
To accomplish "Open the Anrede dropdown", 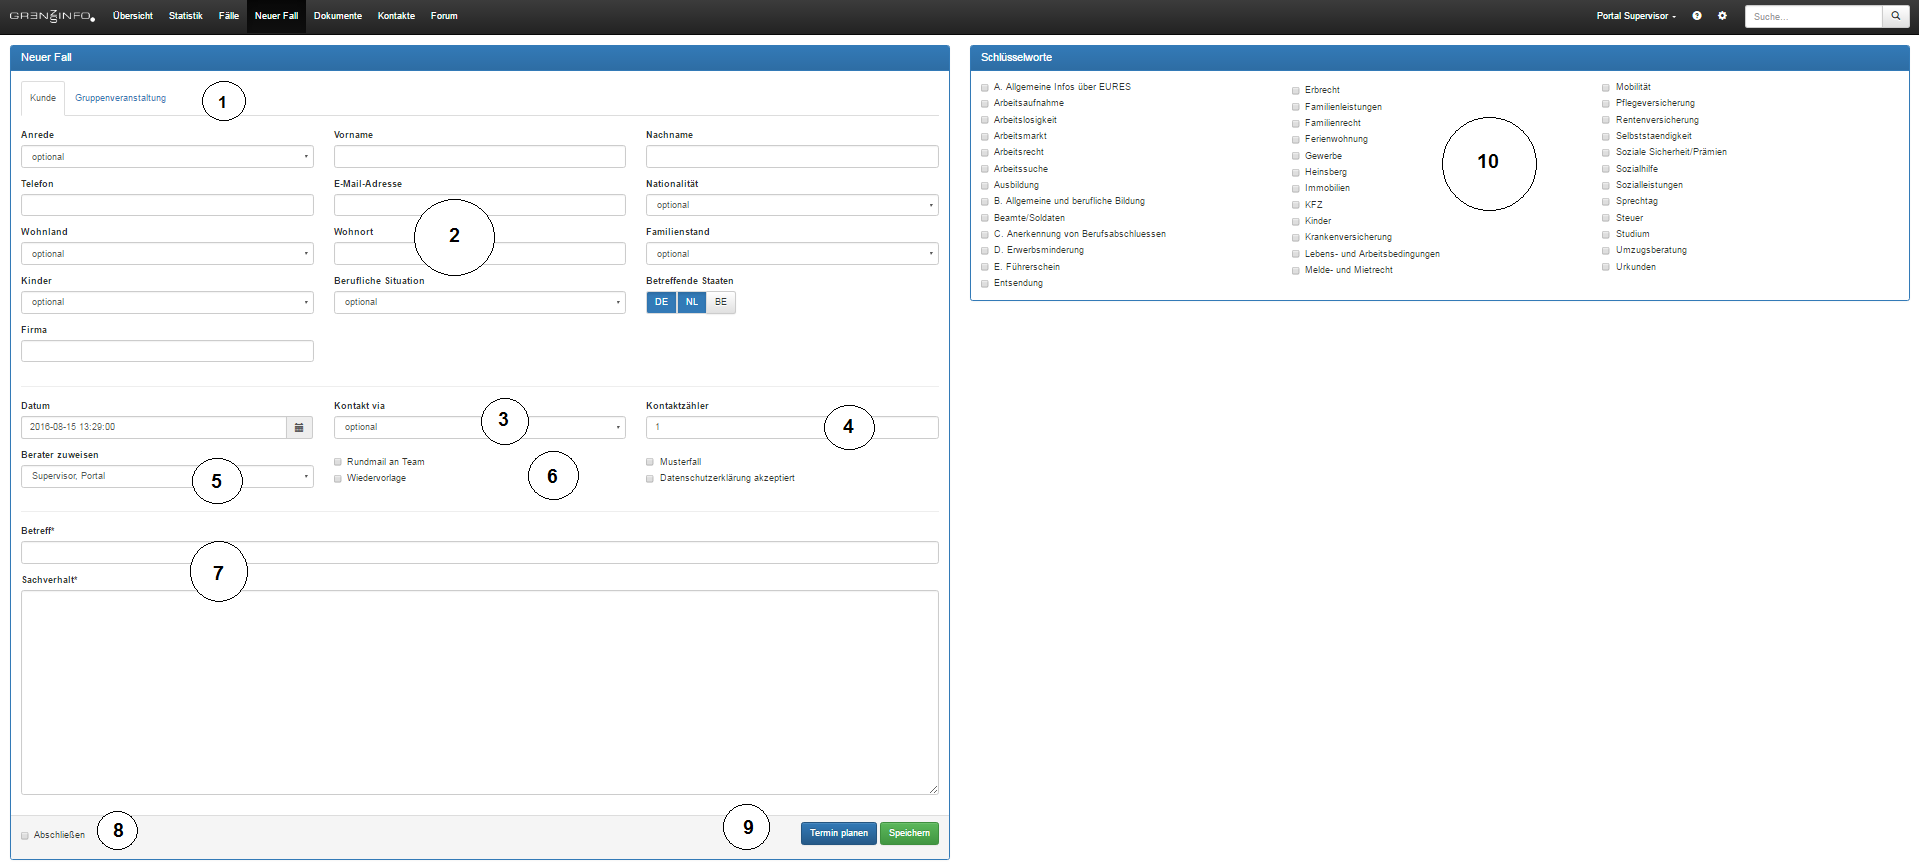I will 167,157.
